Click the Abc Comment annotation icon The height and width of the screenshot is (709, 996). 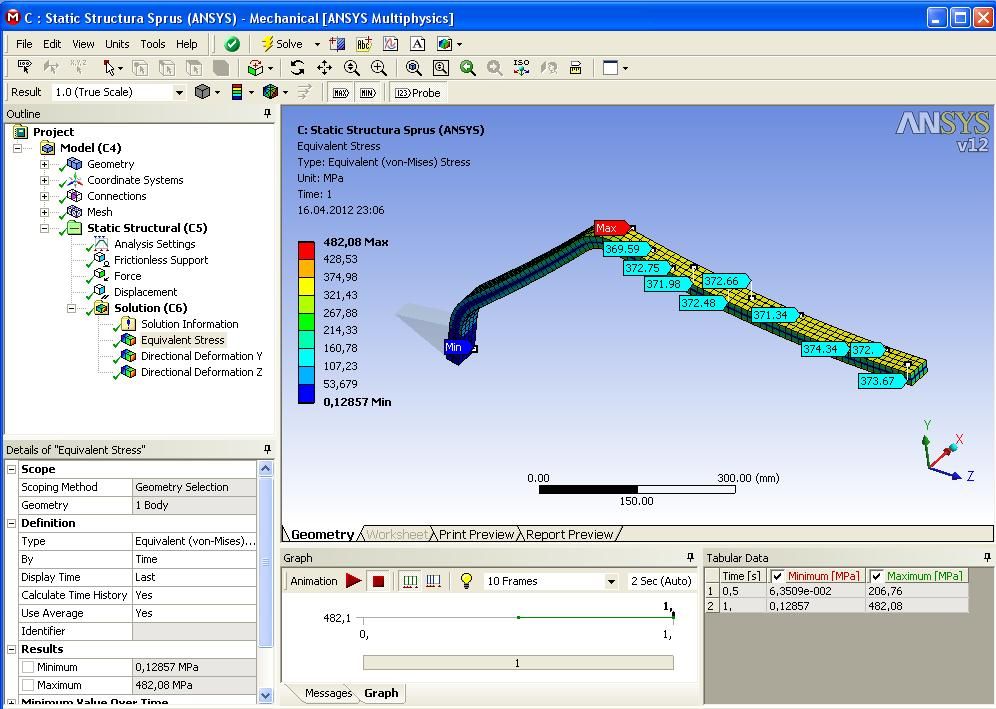363,44
